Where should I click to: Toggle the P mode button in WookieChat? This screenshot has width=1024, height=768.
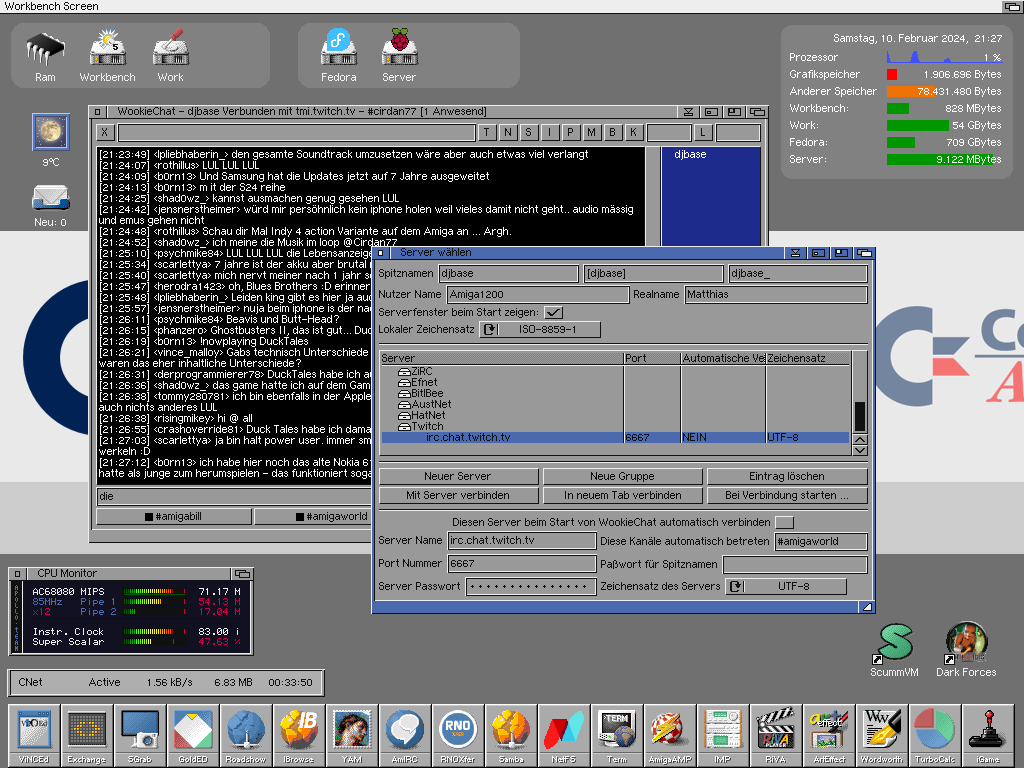coord(570,133)
